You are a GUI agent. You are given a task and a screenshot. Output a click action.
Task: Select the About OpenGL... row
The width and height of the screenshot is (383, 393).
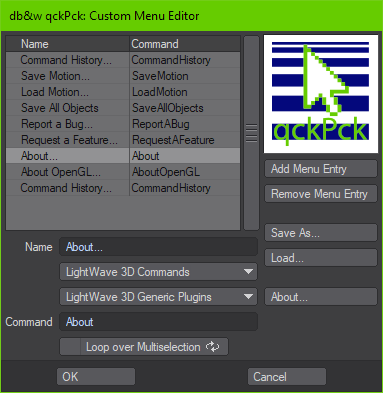tap(123, 172)
